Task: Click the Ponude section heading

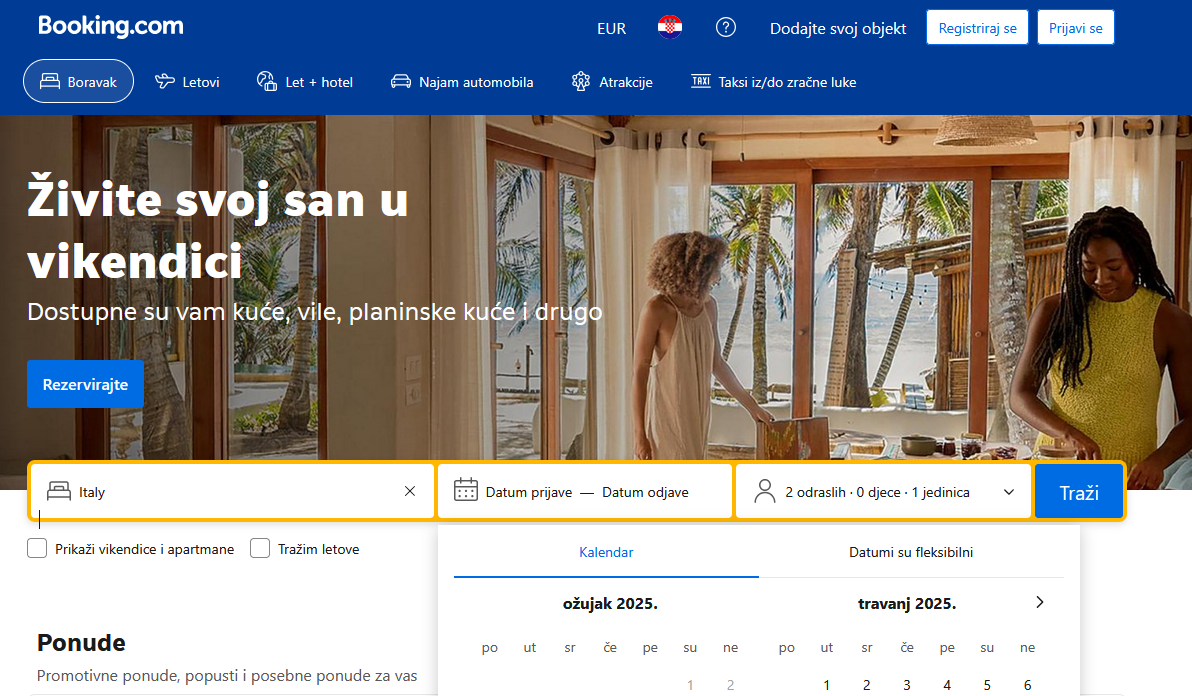Action: [81, 642]
